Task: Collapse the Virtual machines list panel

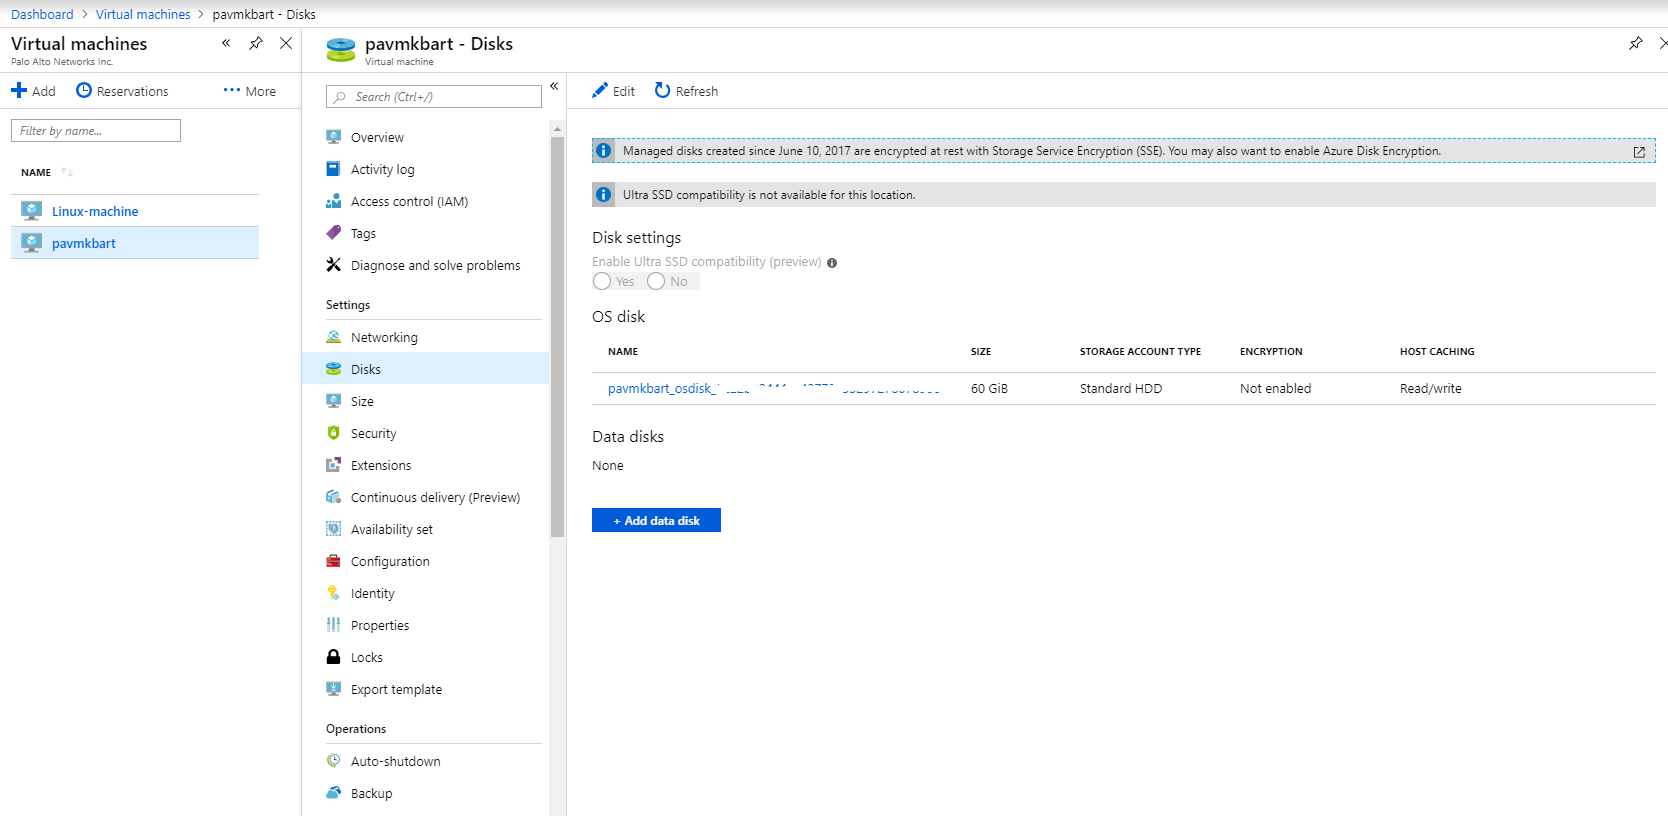Action: pyautogui.click(x=226, y=43)
